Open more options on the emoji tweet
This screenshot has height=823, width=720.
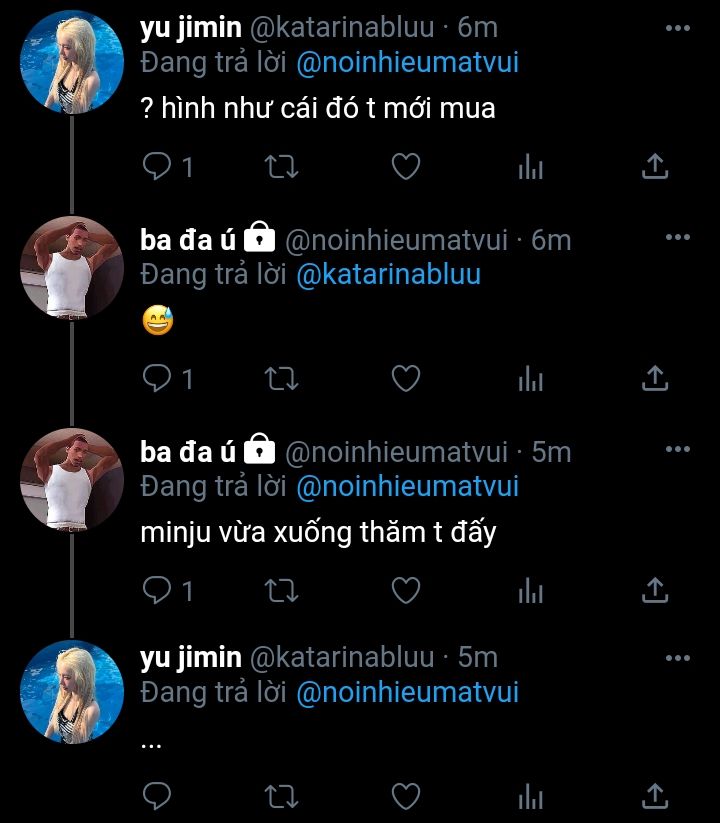[x=678, y=237]
